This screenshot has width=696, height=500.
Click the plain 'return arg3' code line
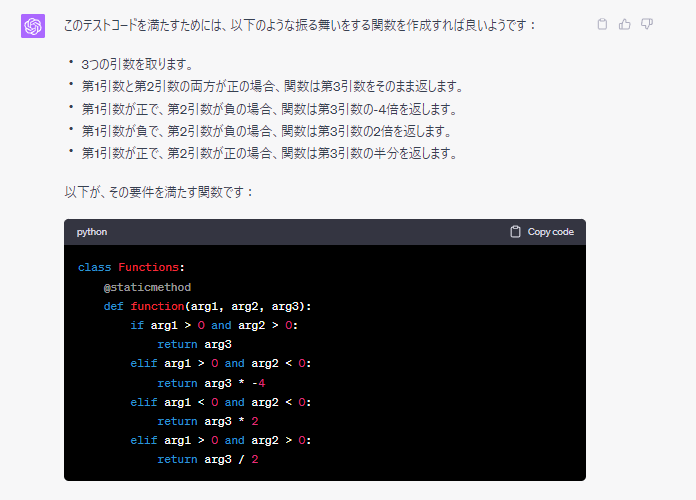pos(194,345)
